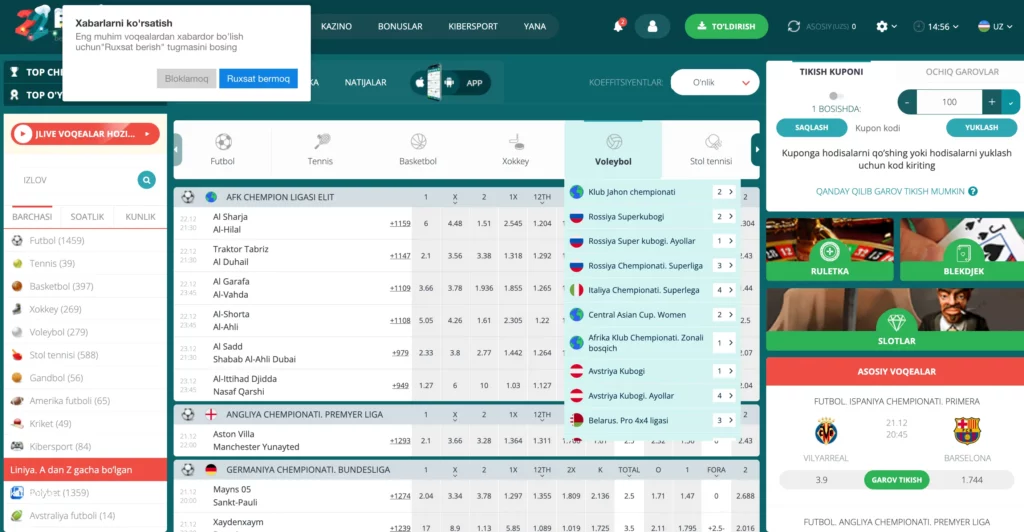
Task: Decrease stake with minus button
Action: [907, 102]
